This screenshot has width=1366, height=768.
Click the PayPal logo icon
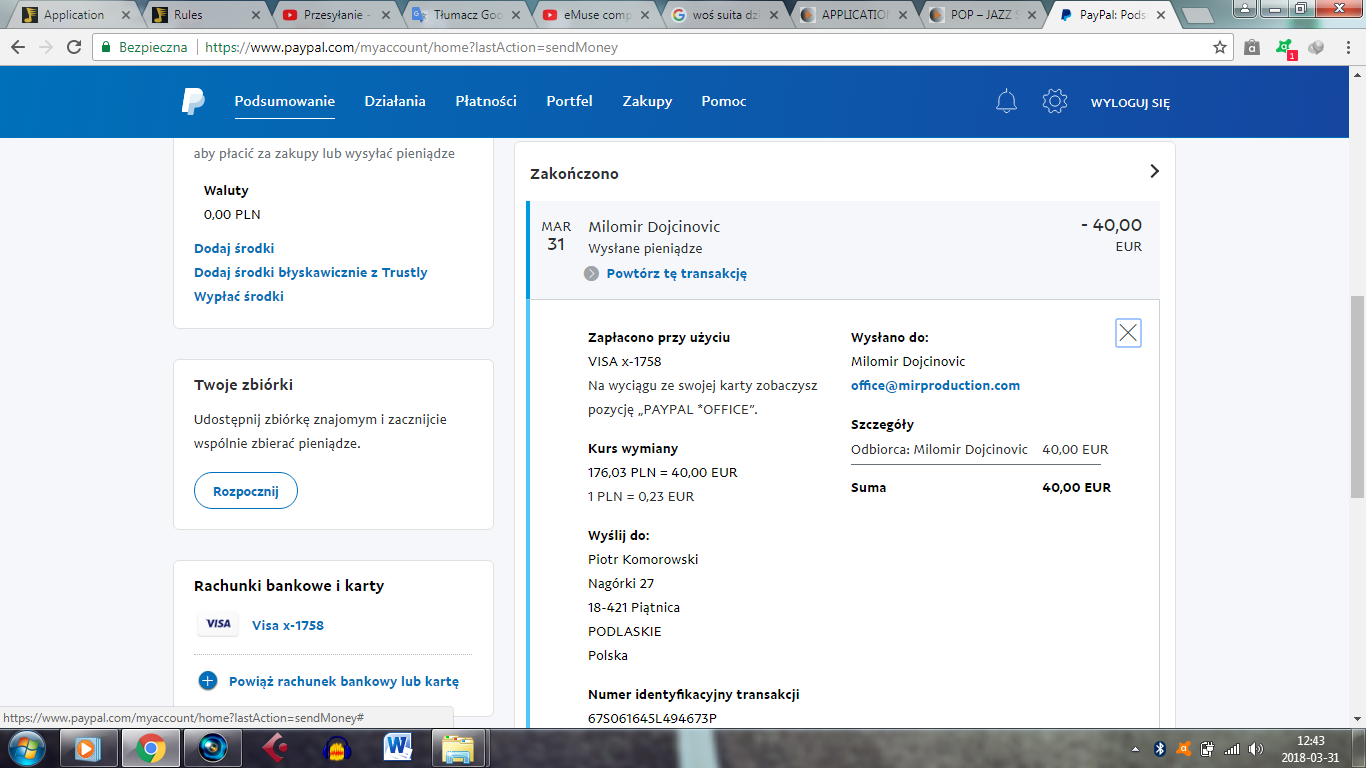[x=193, y=101]
